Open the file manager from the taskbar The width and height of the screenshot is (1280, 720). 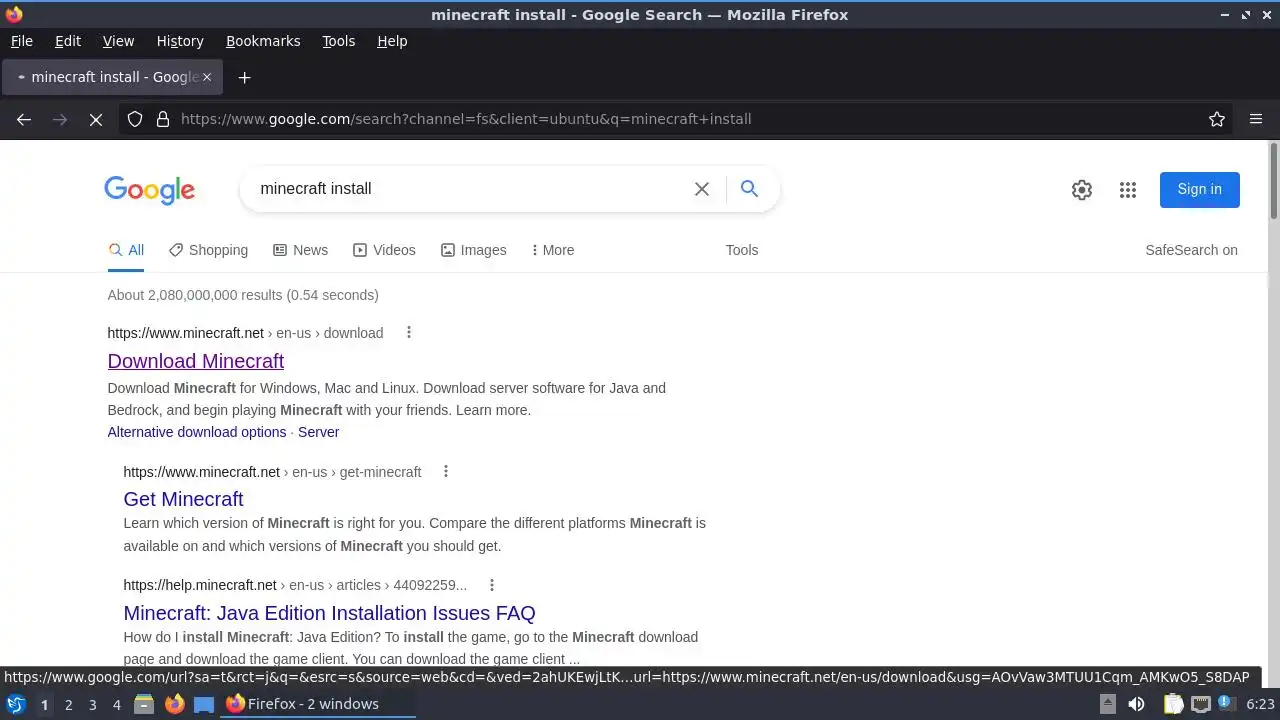tap(144, 704)
